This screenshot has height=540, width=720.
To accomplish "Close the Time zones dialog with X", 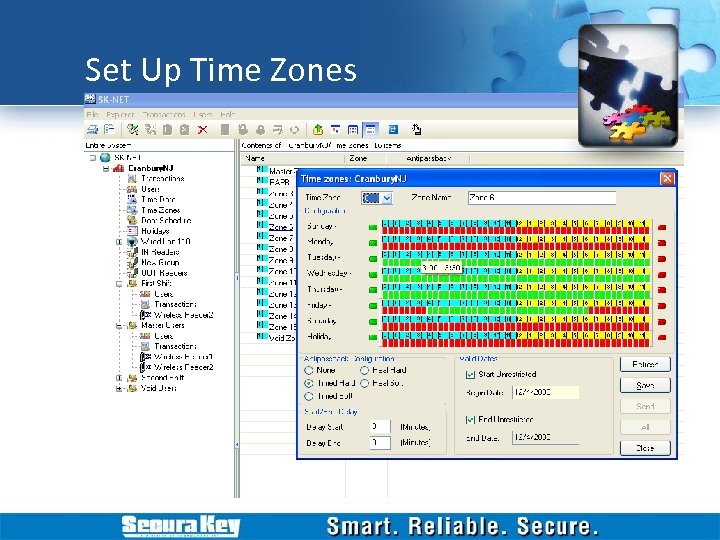I will [667, 178].
